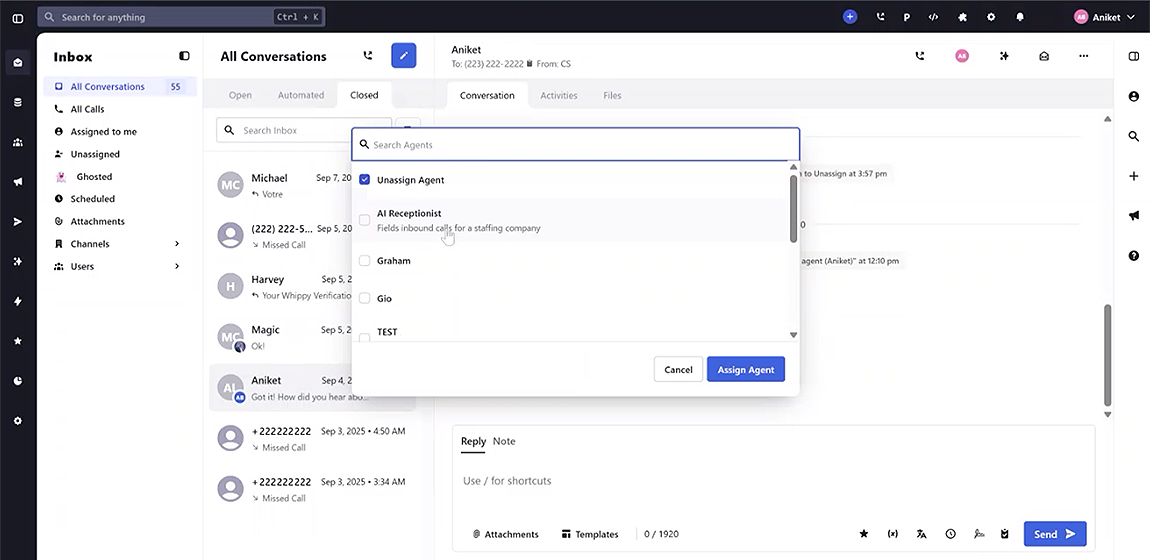Viewport: 1150px width, 560px height.
Task: Focus the Search Agents field
Action: click(576, 144)
